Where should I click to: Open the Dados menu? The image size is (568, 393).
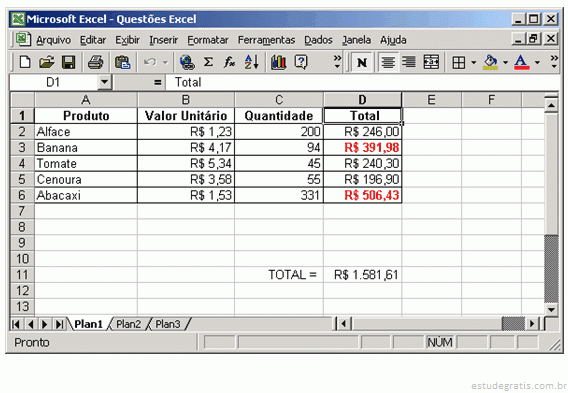click(x=318, y=40)
